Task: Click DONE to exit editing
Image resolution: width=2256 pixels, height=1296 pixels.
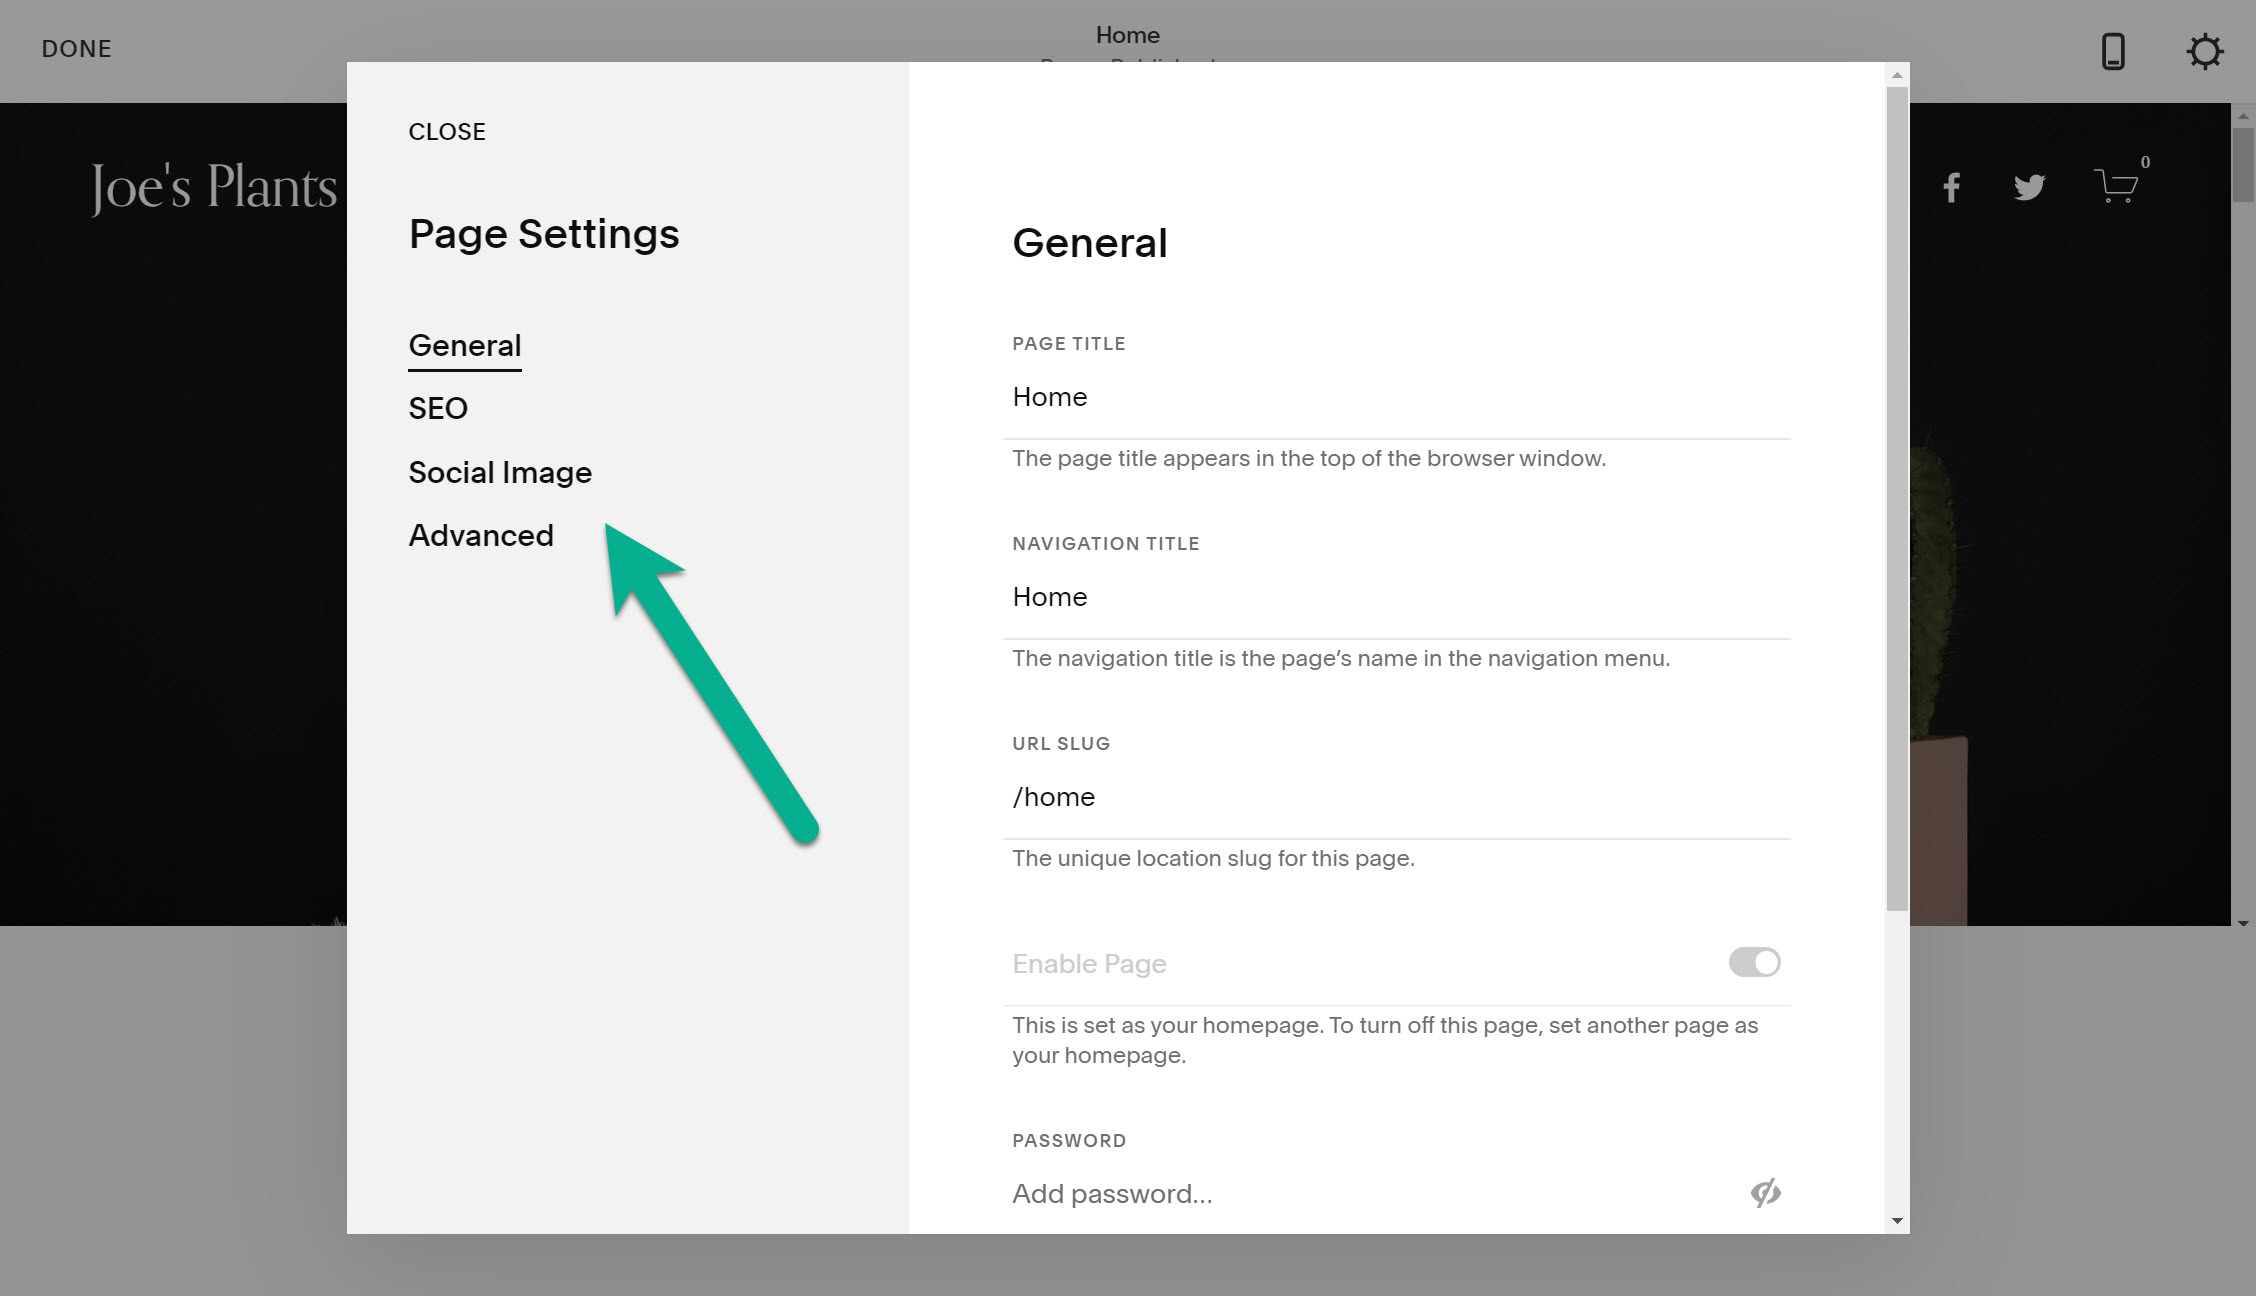Action: coord(76,48)
